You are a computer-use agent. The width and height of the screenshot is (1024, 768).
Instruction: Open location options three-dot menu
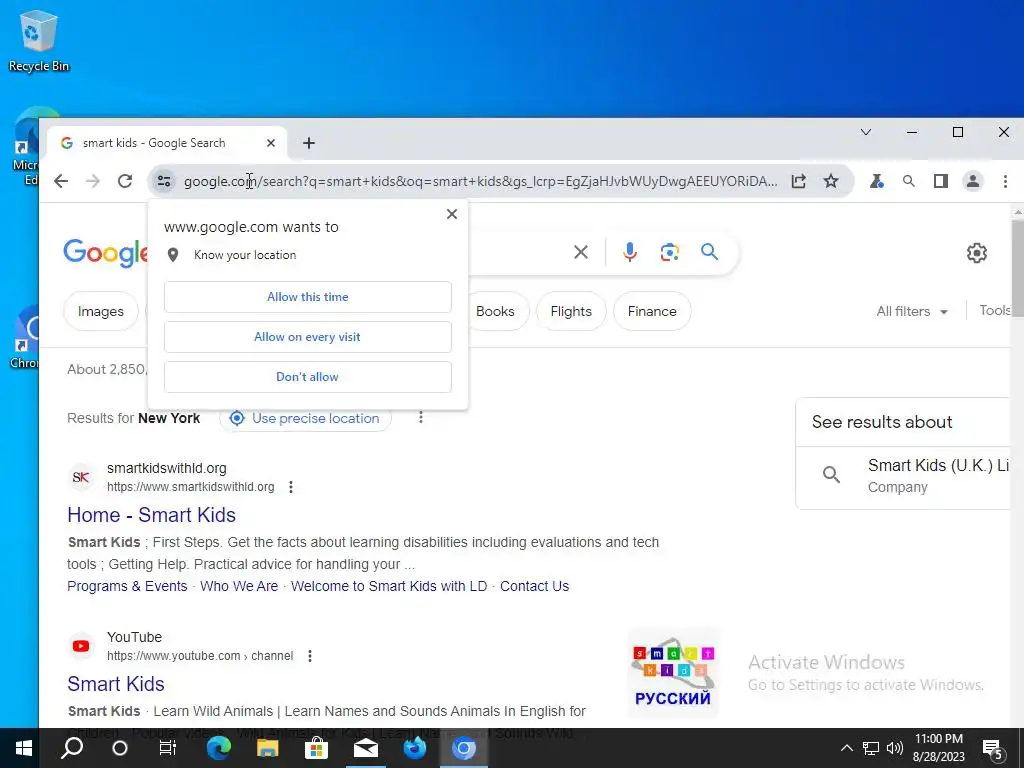pos(421,417)
